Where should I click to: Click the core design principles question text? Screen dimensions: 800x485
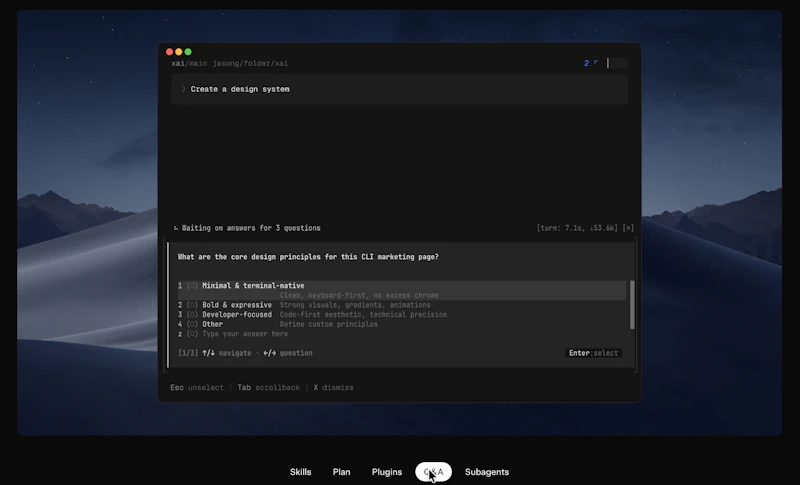(x=308, y=257)
